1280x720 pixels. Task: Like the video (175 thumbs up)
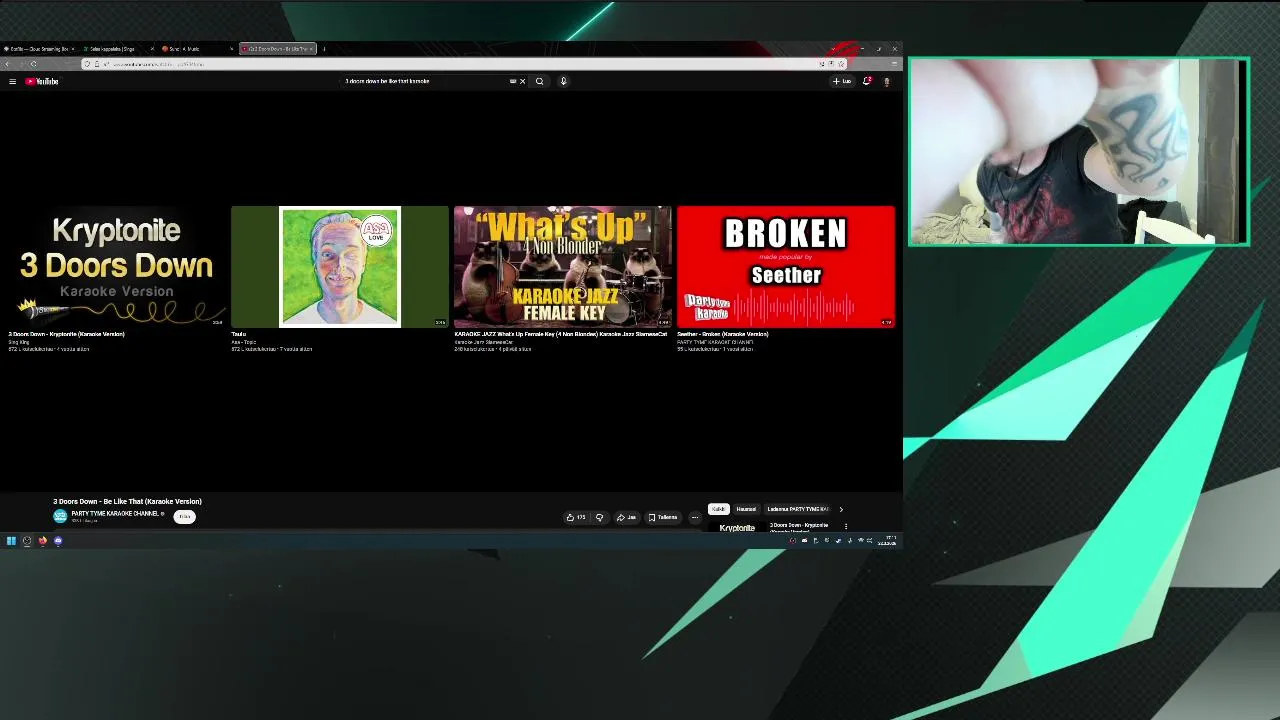point(576,517)
